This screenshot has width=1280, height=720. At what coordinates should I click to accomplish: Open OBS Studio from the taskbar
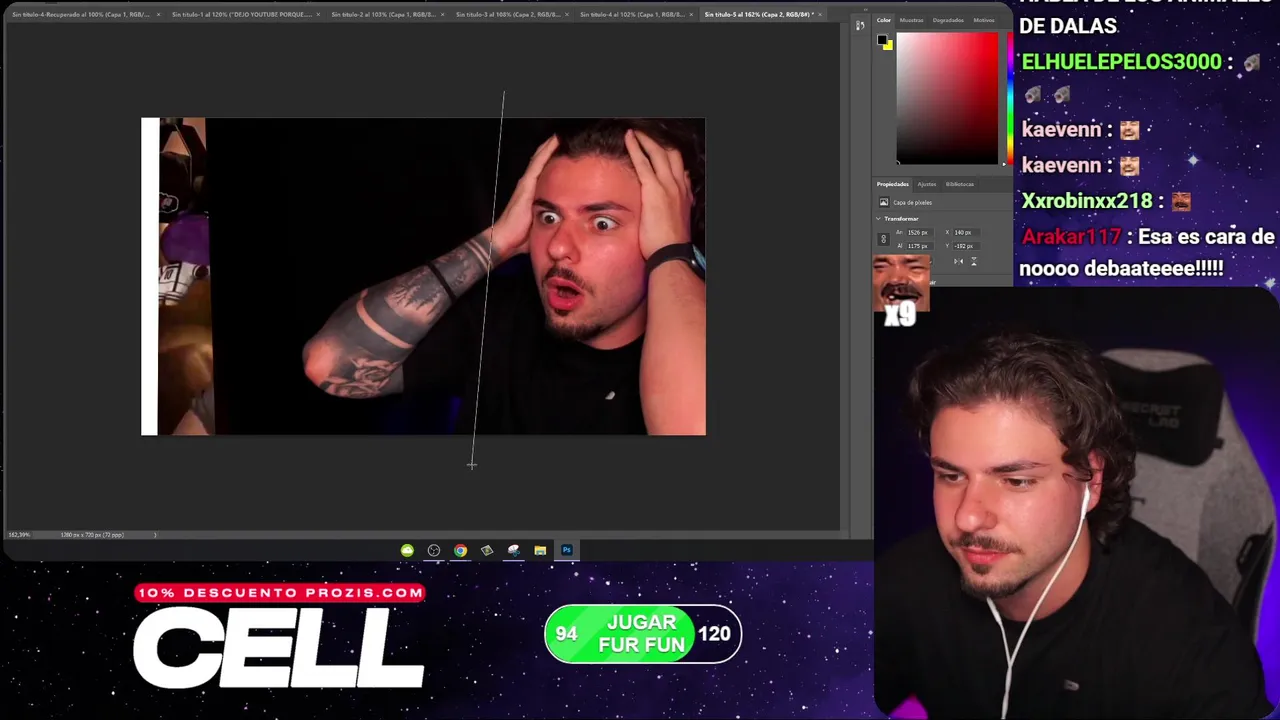click(x=434, y=550)
